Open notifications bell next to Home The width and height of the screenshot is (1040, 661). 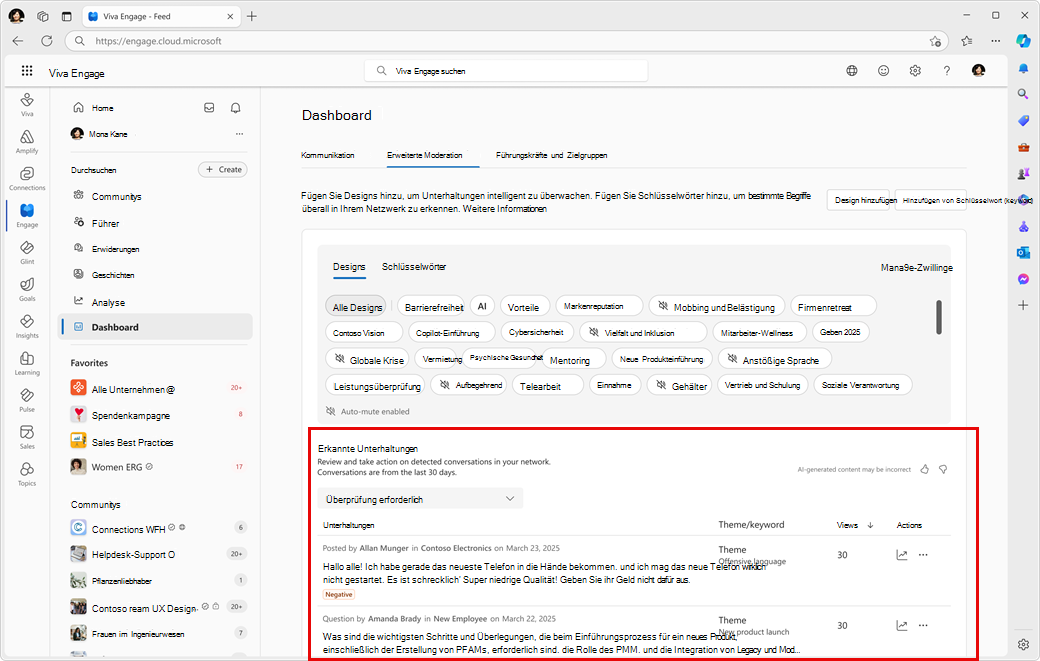click(x=235, y=107)
